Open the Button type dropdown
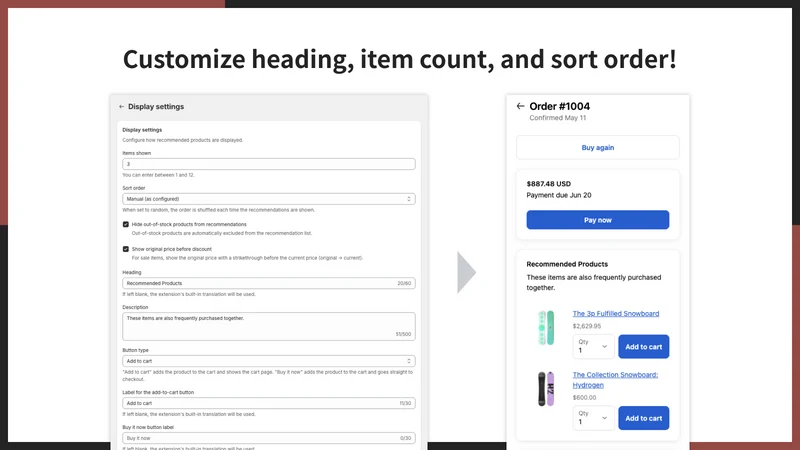Image resolution: width=800 pixels, height=450 pixels. click(x=269, y=361)
